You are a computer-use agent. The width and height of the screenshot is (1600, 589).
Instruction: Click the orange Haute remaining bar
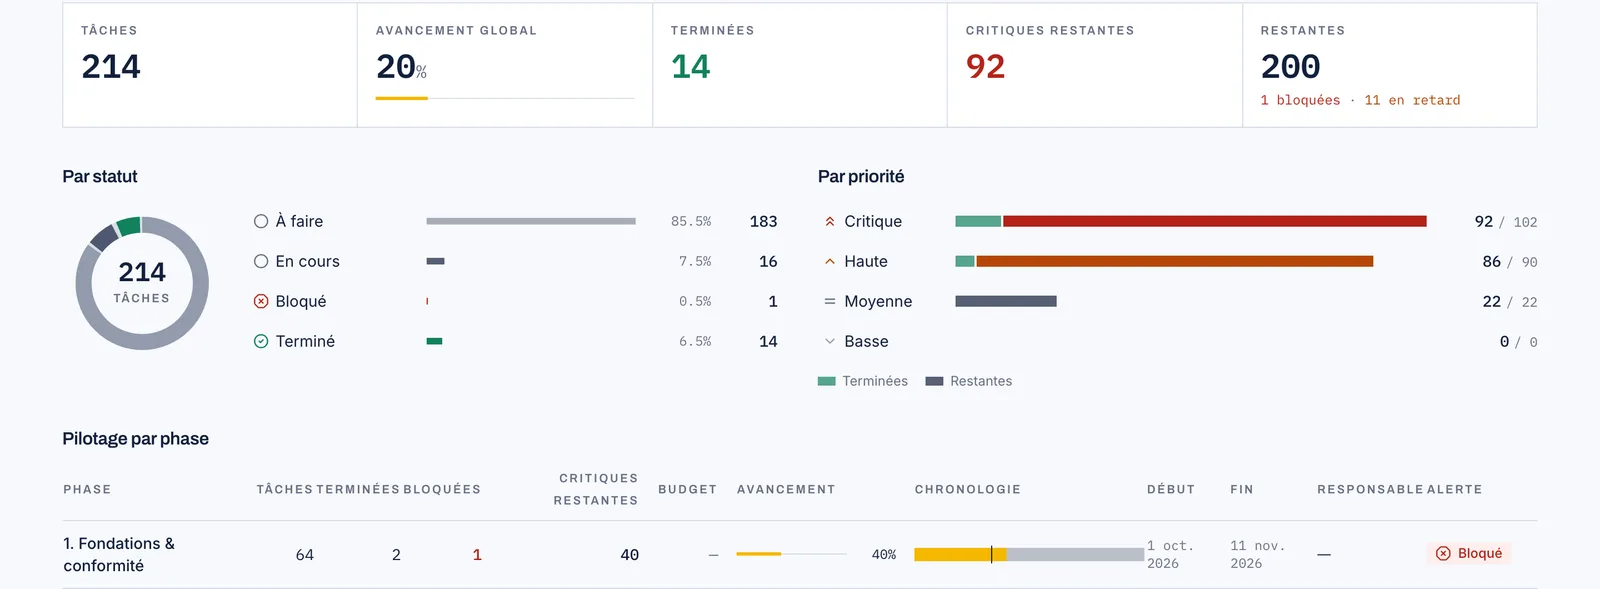tap(1175, 261)
